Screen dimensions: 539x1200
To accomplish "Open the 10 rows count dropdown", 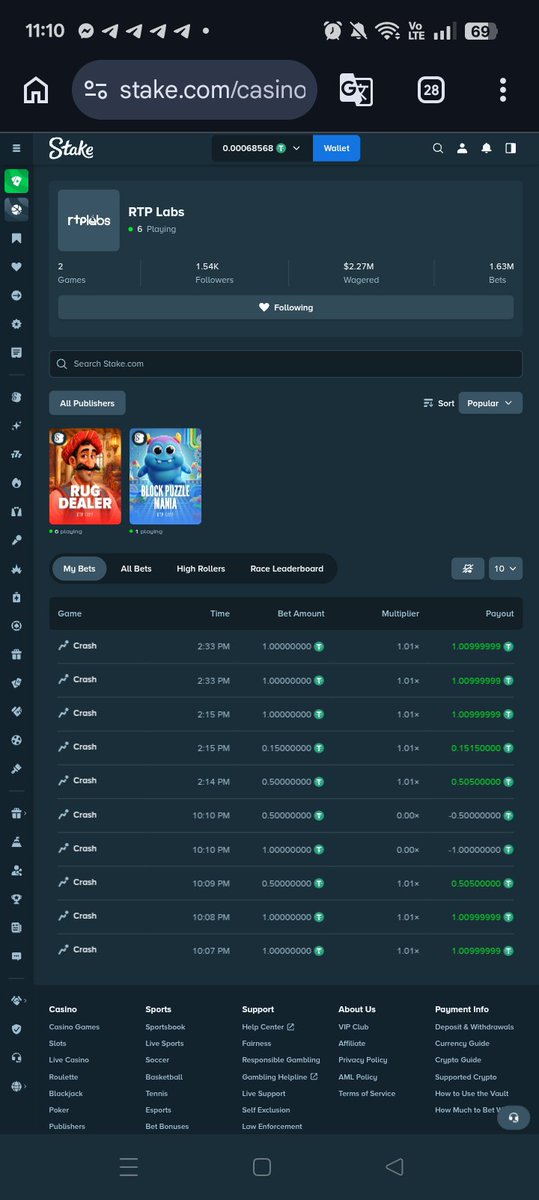I will pyautogui.click(x=505, y=568).
